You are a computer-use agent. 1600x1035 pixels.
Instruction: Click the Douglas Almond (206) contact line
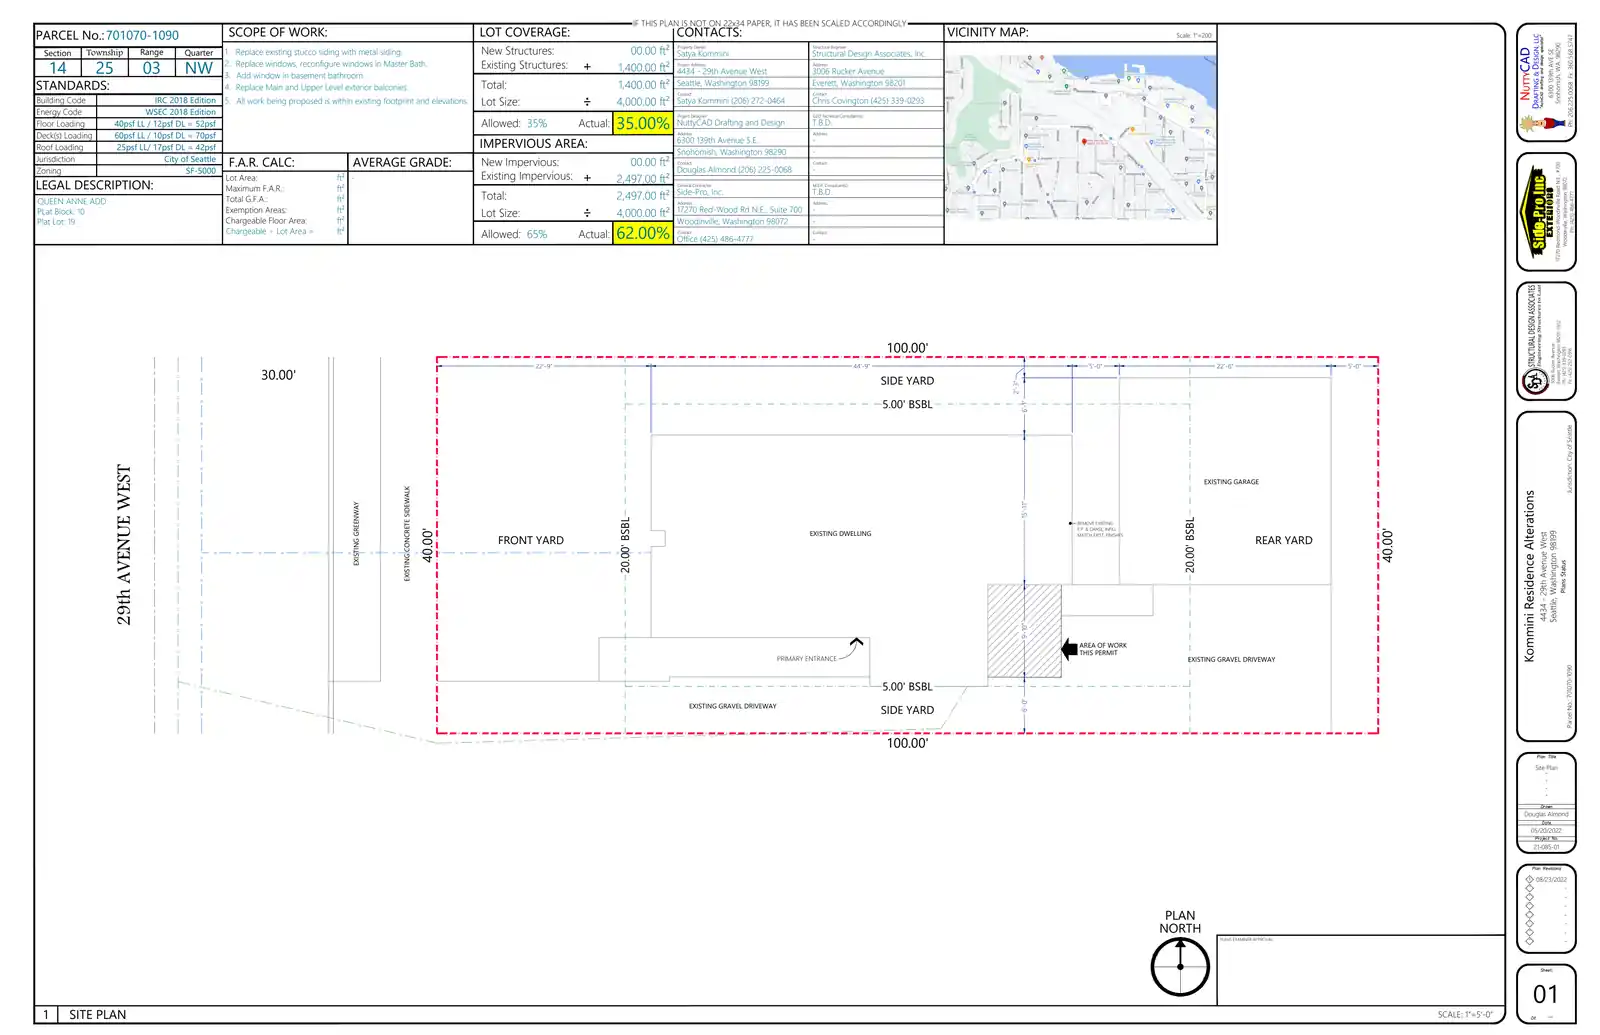(734, 170)
